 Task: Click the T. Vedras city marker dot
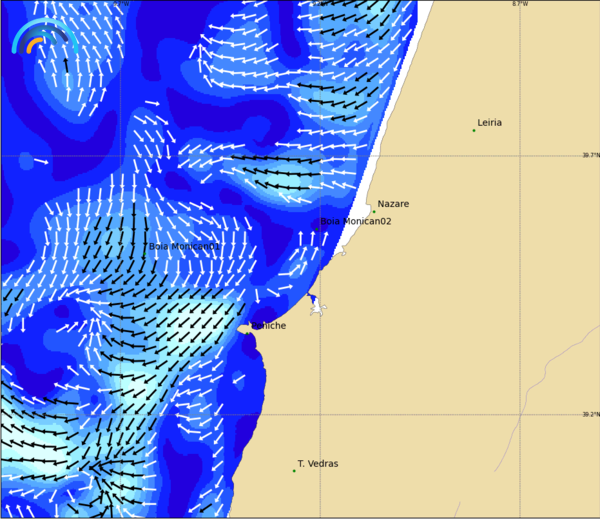coord(294,471)
